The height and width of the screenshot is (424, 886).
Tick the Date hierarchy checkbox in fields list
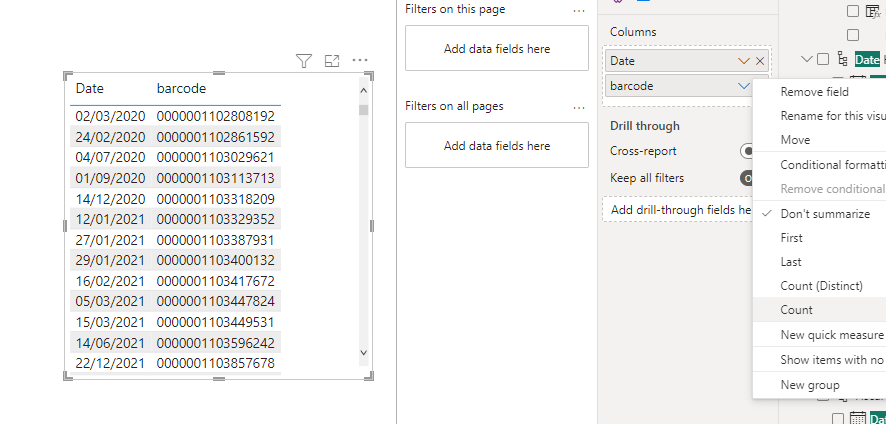click(823, 59)
